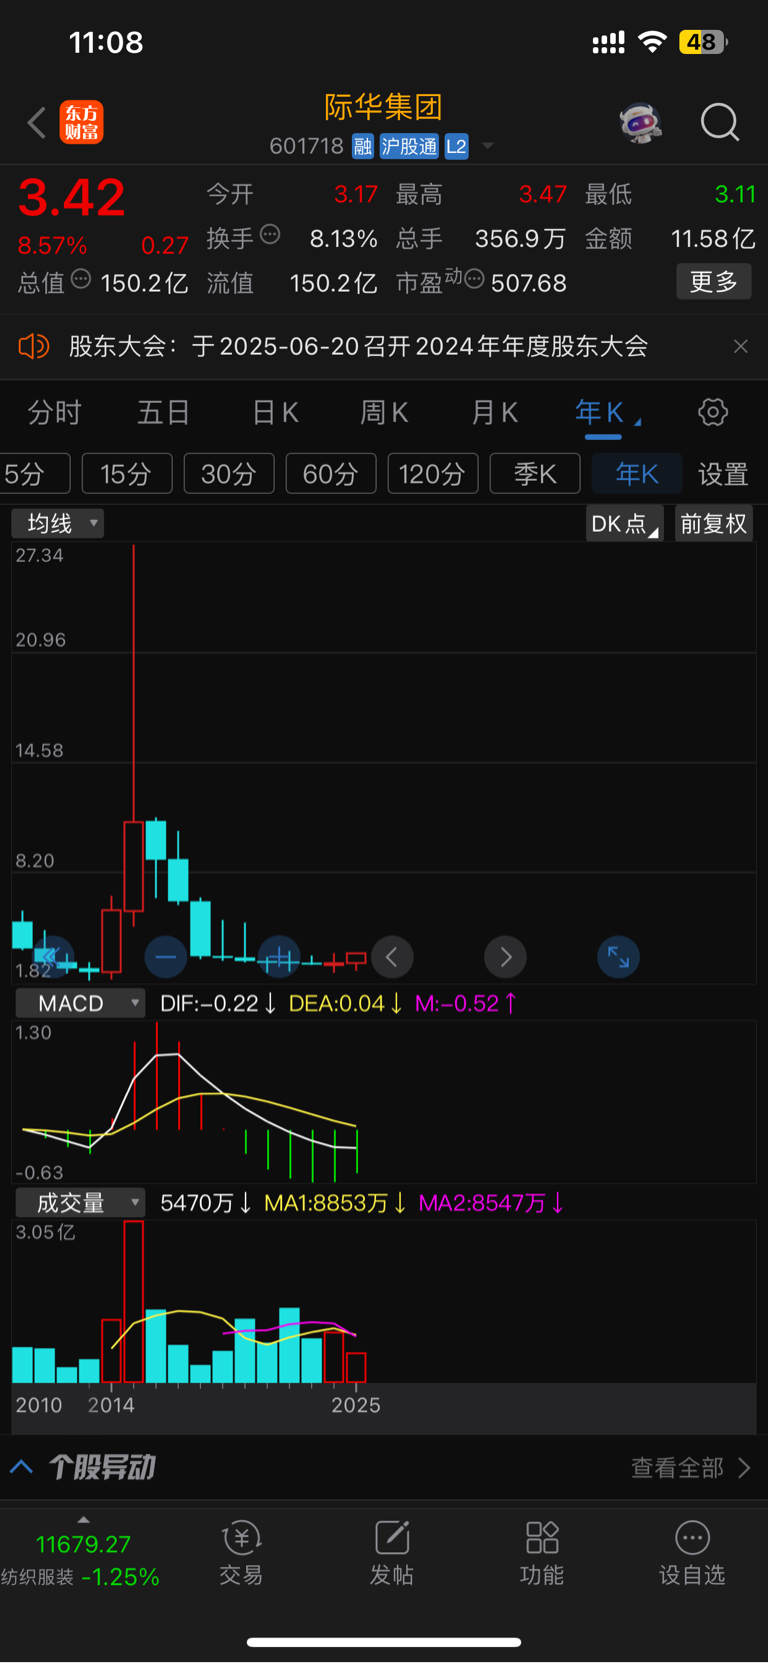The height and width of the screenshot is (1663, 768).
Task: Open the MACD indicator dropdown
Action: (x=80, y=1003)
